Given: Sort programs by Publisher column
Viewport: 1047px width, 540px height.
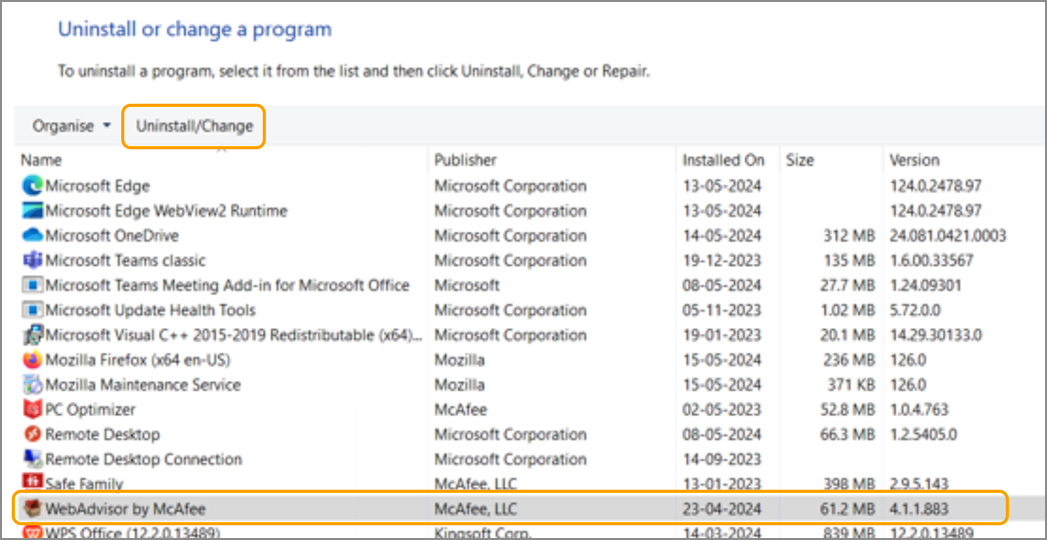Looking at the screenshot, I should (465, 160).
